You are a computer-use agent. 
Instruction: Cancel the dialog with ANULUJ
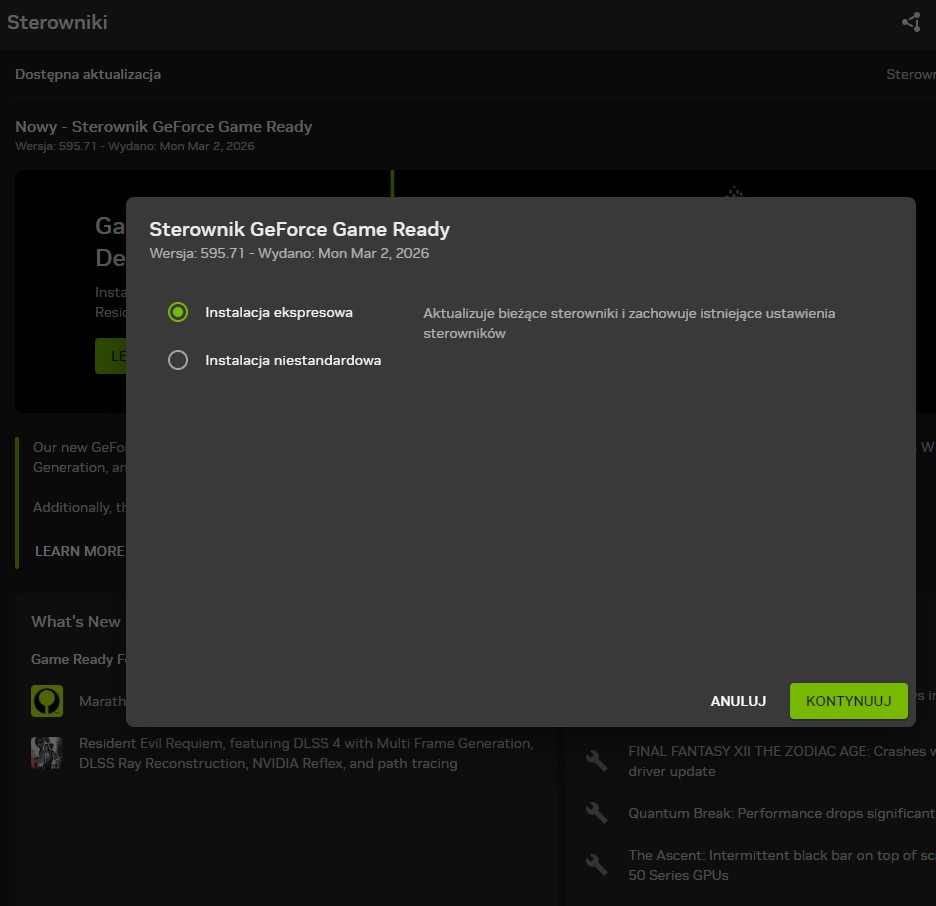point(738,701)
